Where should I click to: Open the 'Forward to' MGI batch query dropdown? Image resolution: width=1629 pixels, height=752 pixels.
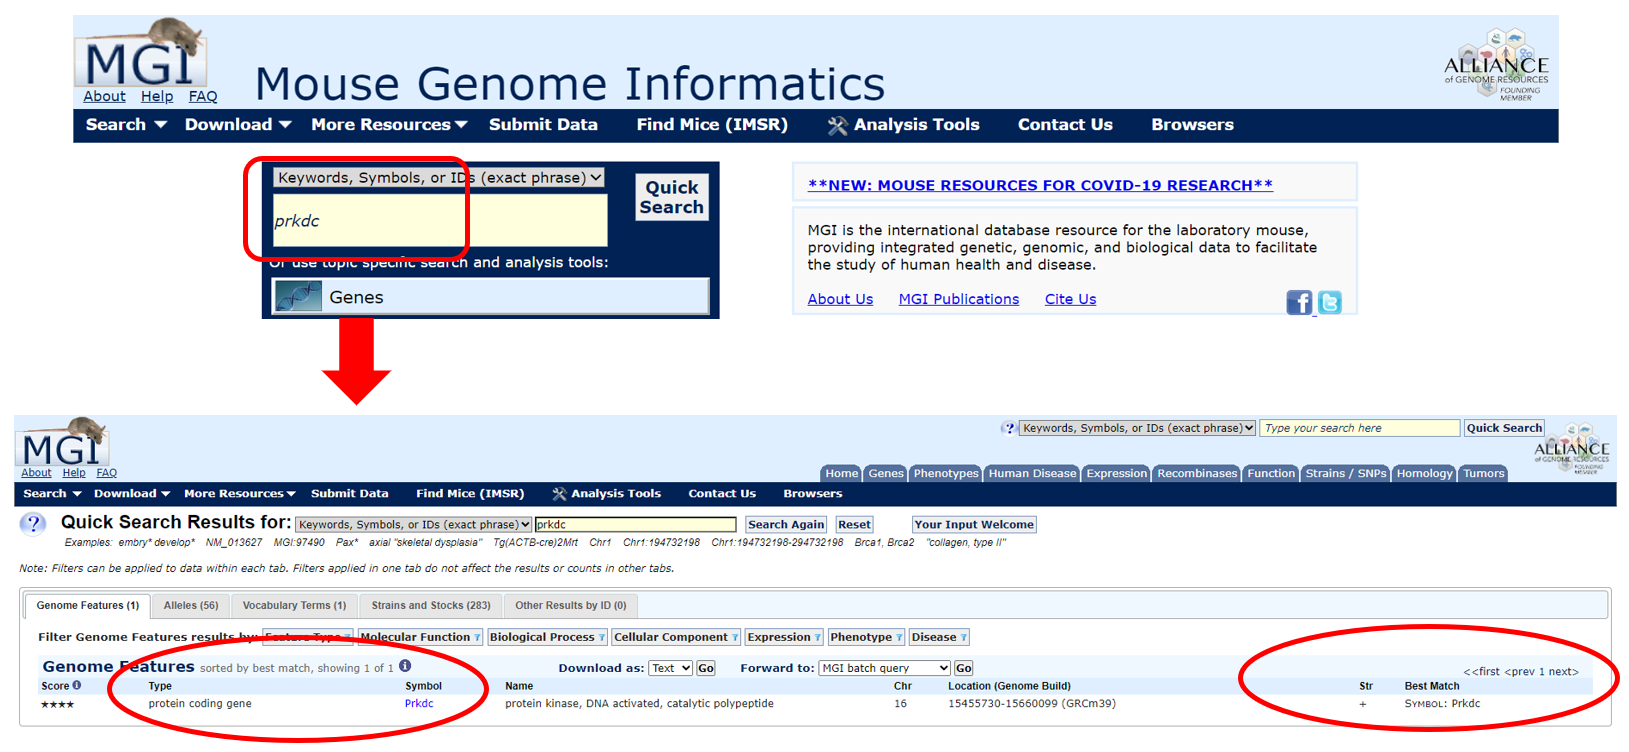884,668
